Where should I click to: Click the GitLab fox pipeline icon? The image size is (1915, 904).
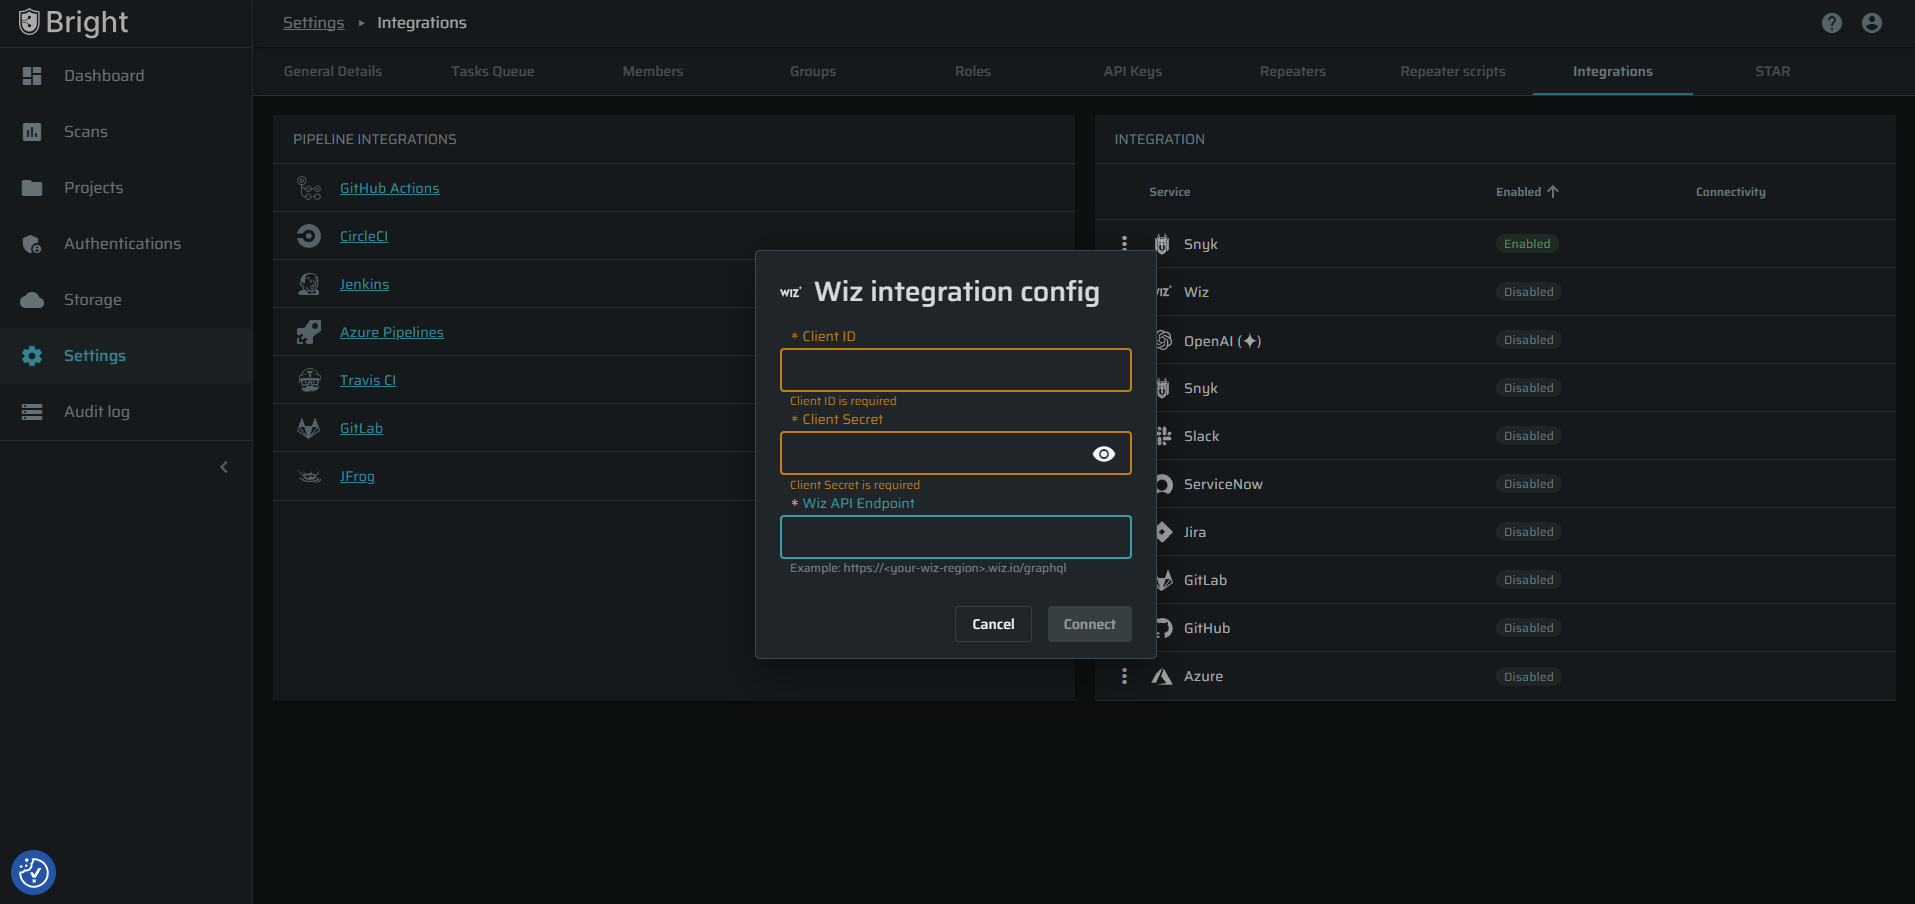click(x=309, y=428)
